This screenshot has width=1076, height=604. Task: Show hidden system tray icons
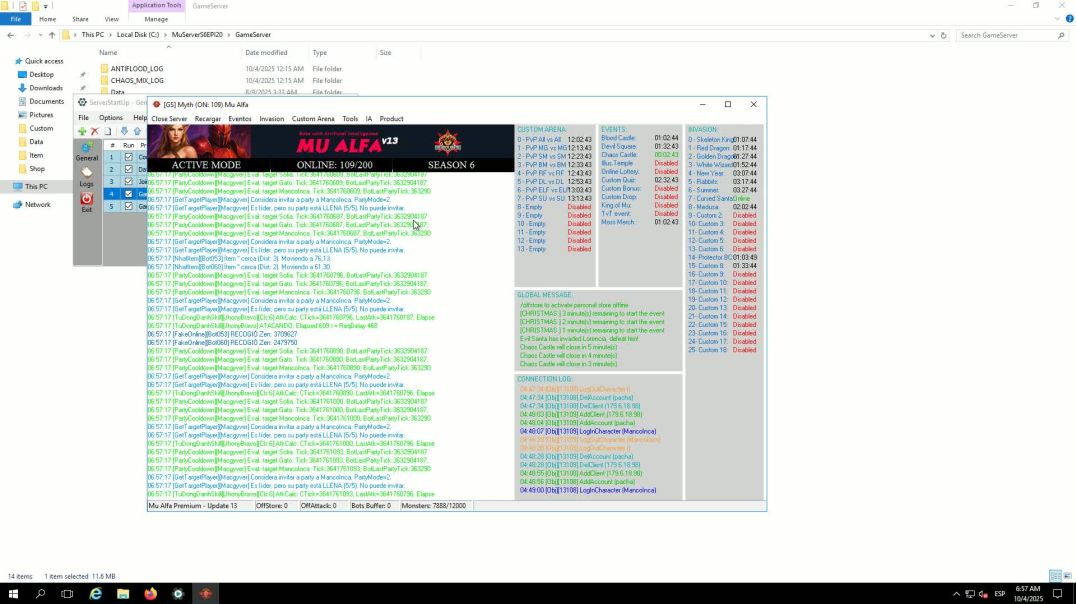tap(955, 593)
